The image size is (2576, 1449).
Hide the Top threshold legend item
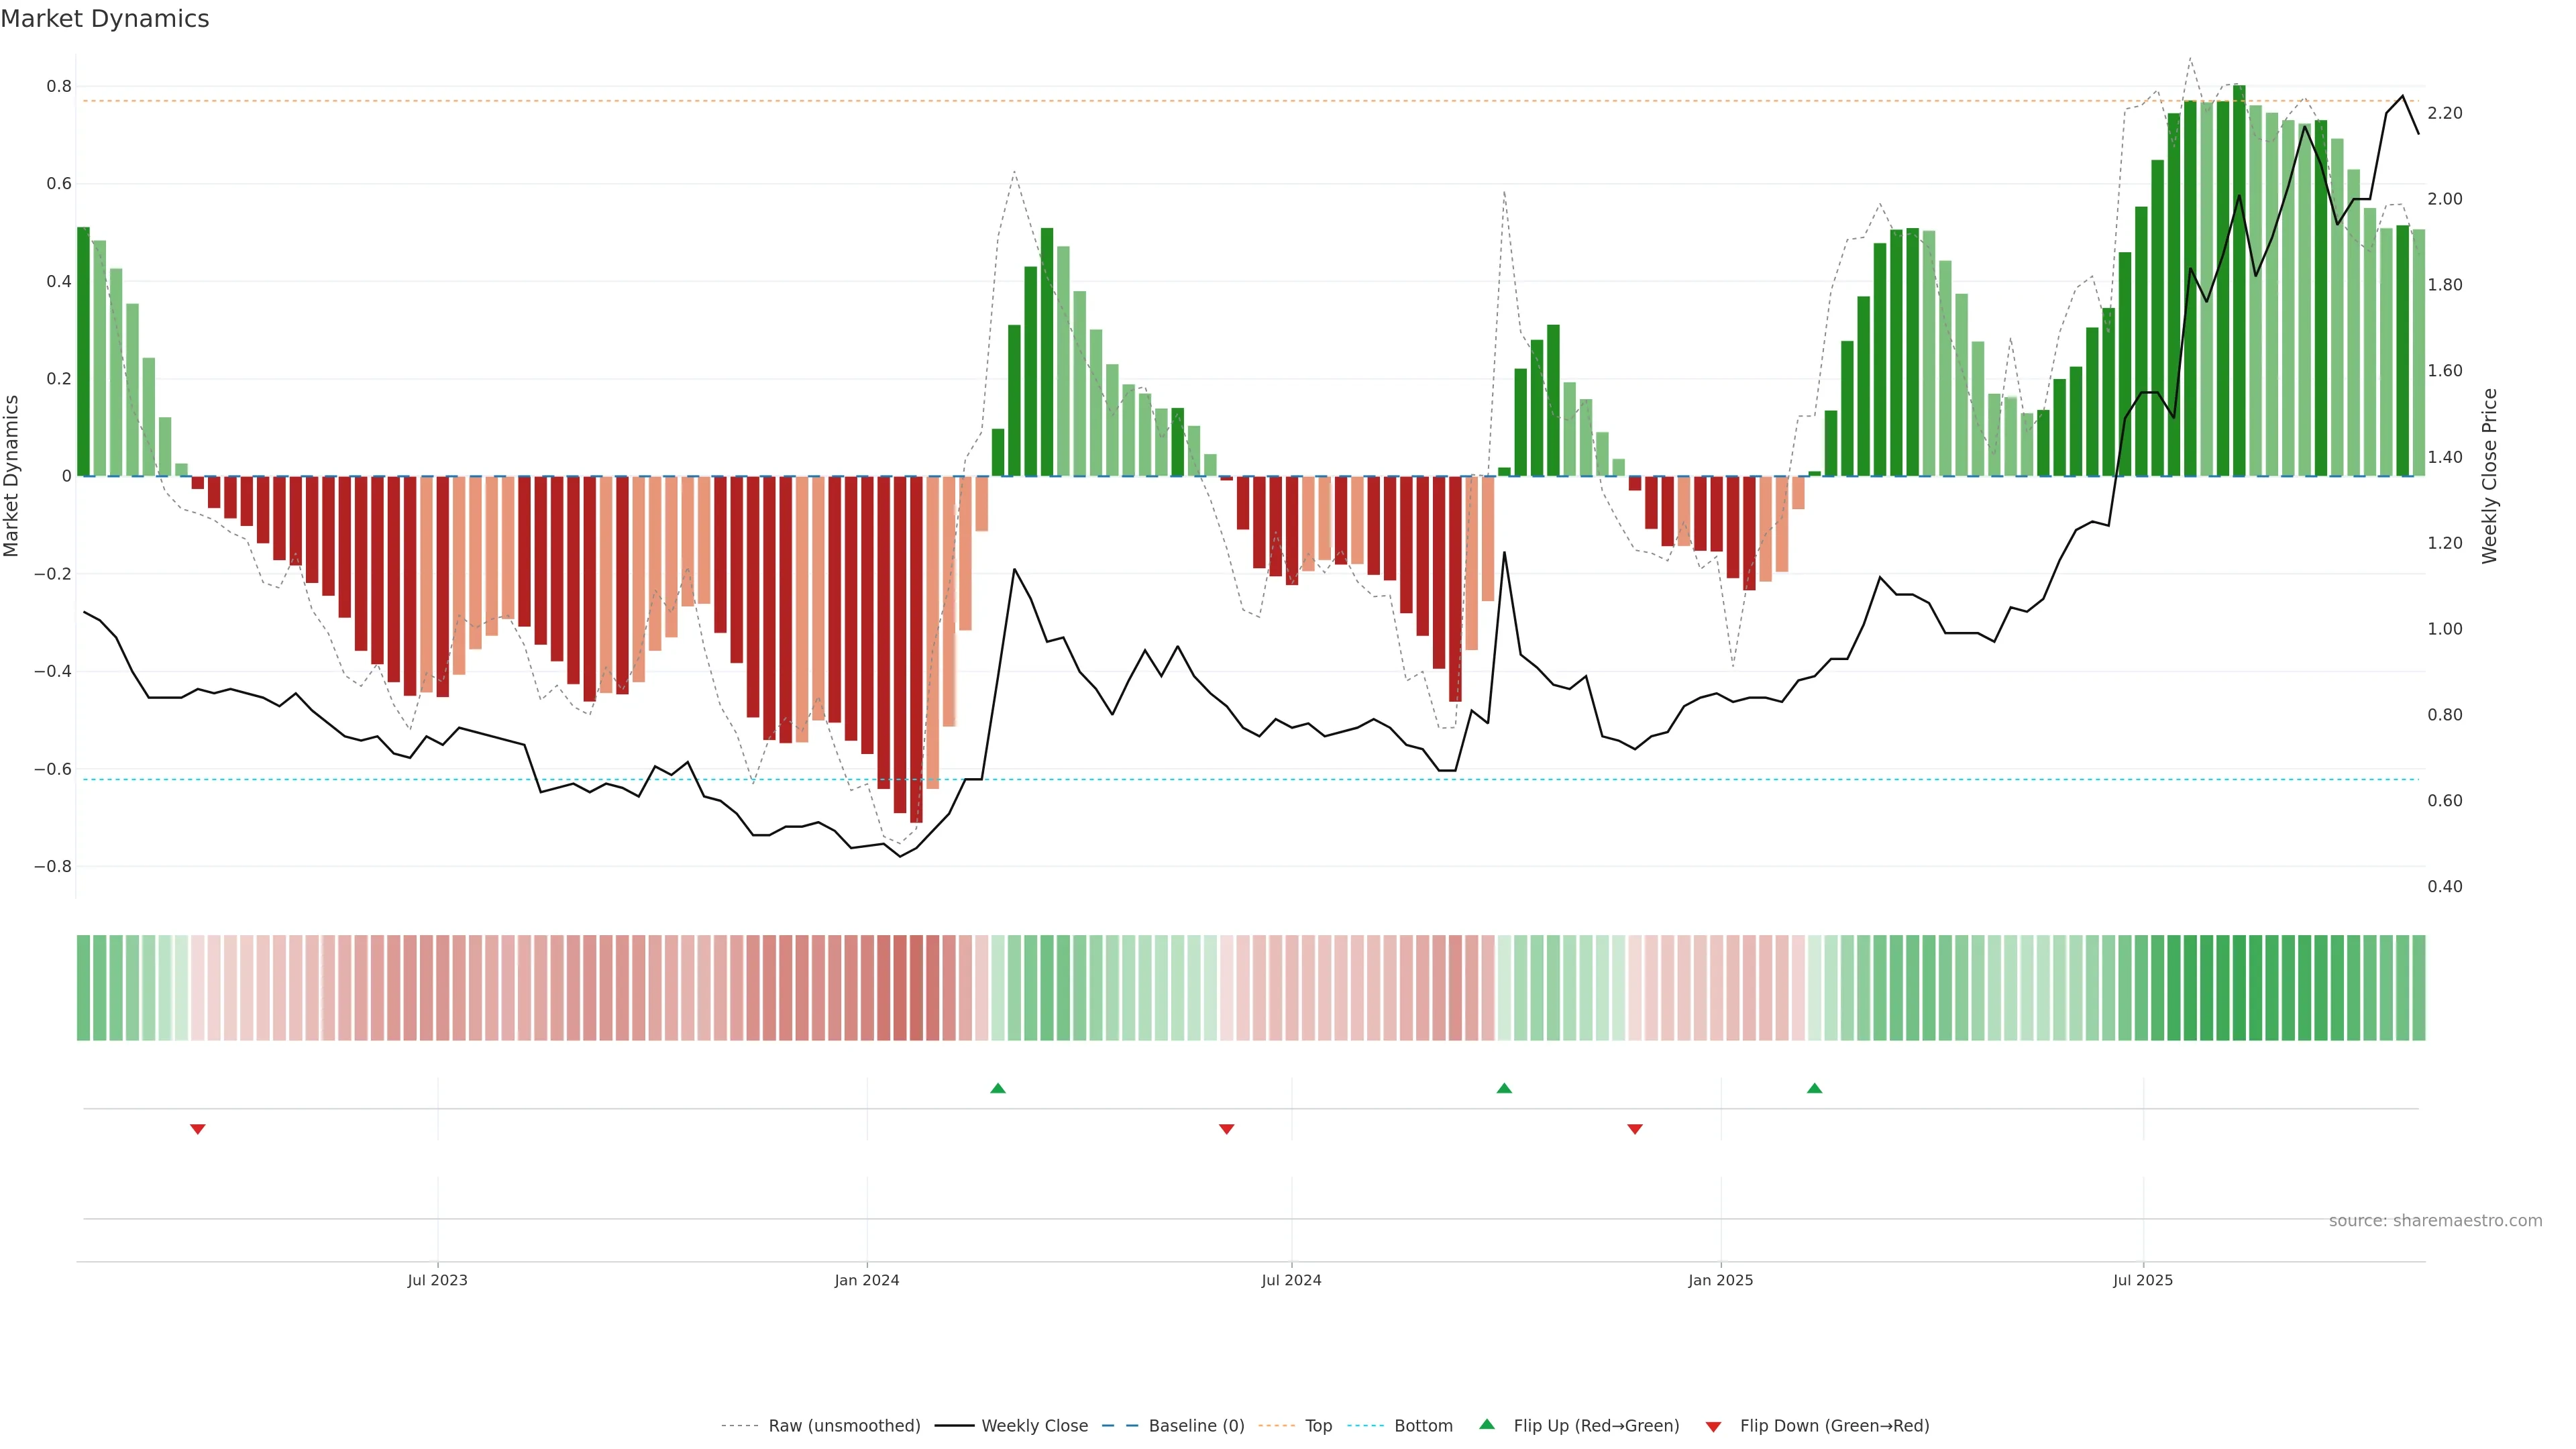(x=1318, y=1426)
